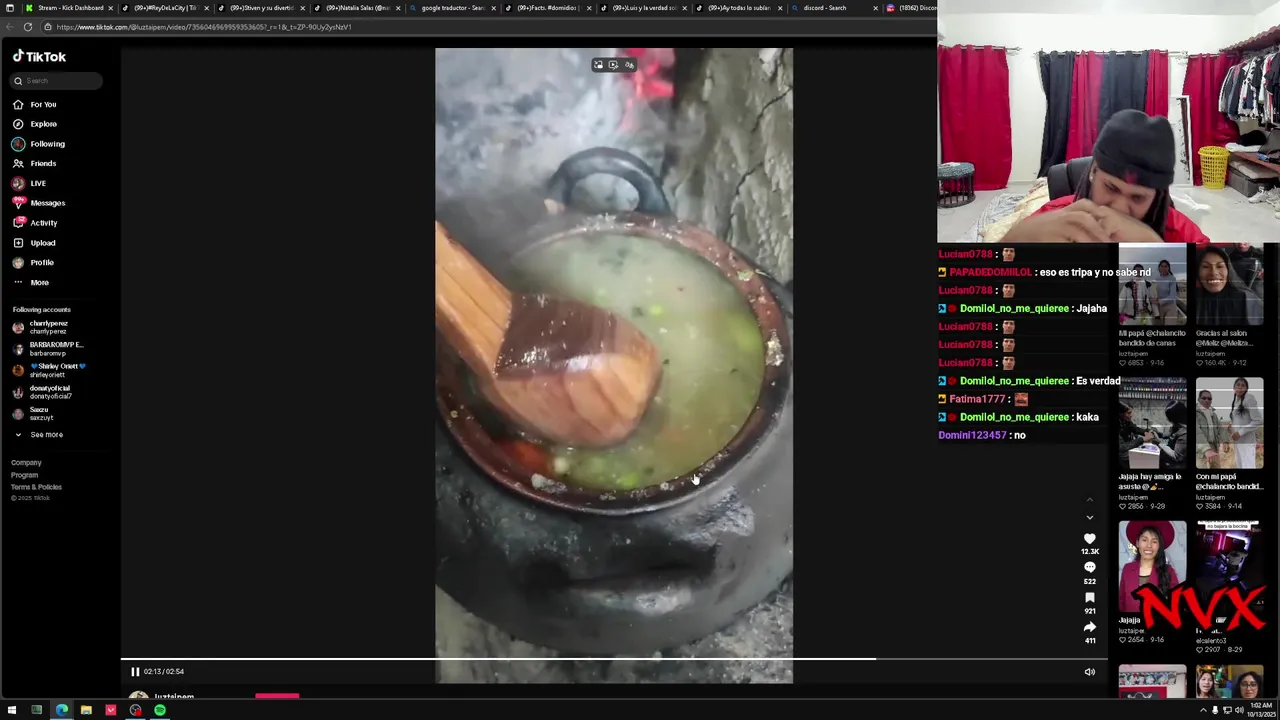1280x720 pixels.
Task: Show hidden system tray icons
Action: click(x=1204, y=710)
